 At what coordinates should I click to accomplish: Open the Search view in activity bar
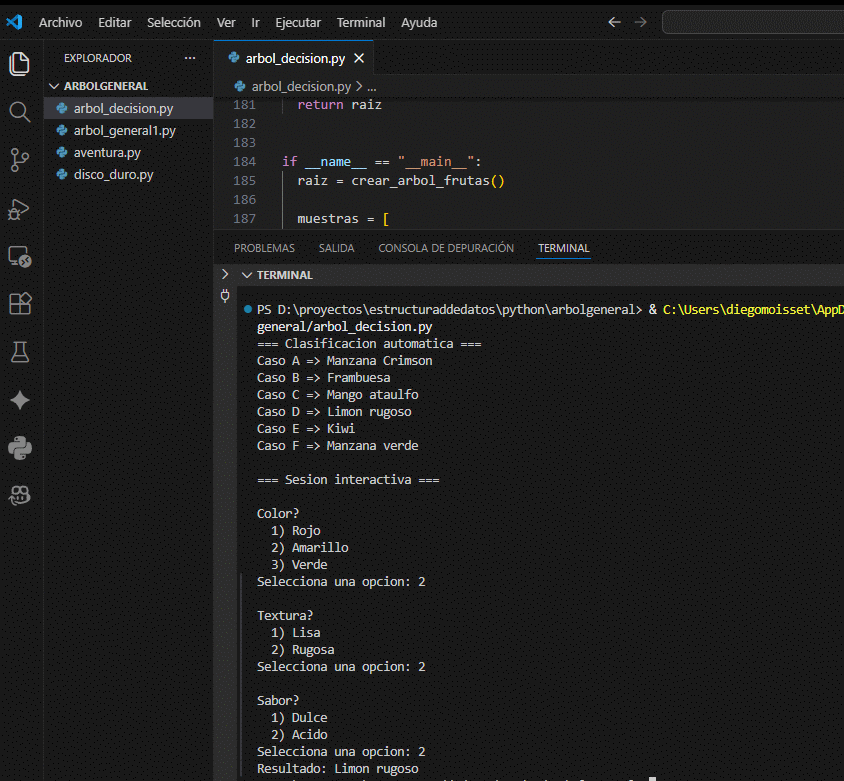[x=20, y=111]
